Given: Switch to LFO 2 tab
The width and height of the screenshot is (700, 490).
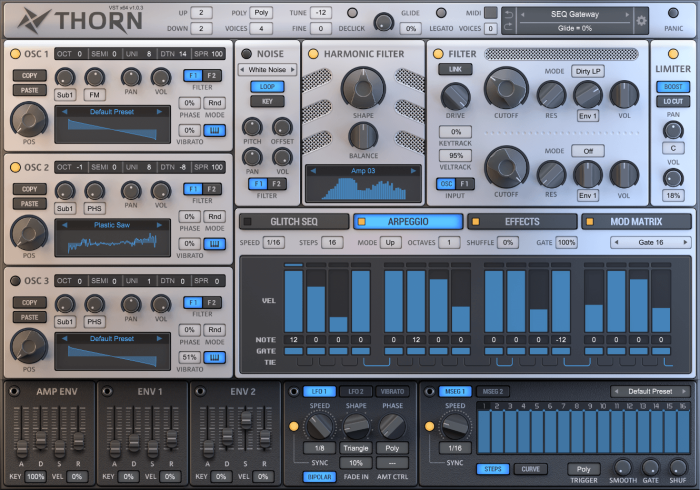Looking at the screenshot, I should coord(356,391).
